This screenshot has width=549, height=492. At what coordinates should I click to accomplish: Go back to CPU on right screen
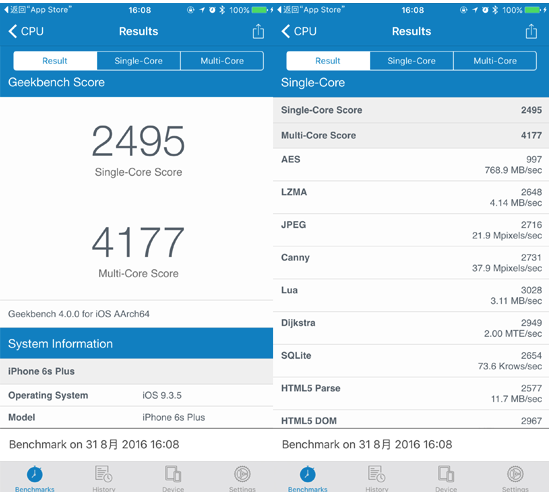point(299,31)
